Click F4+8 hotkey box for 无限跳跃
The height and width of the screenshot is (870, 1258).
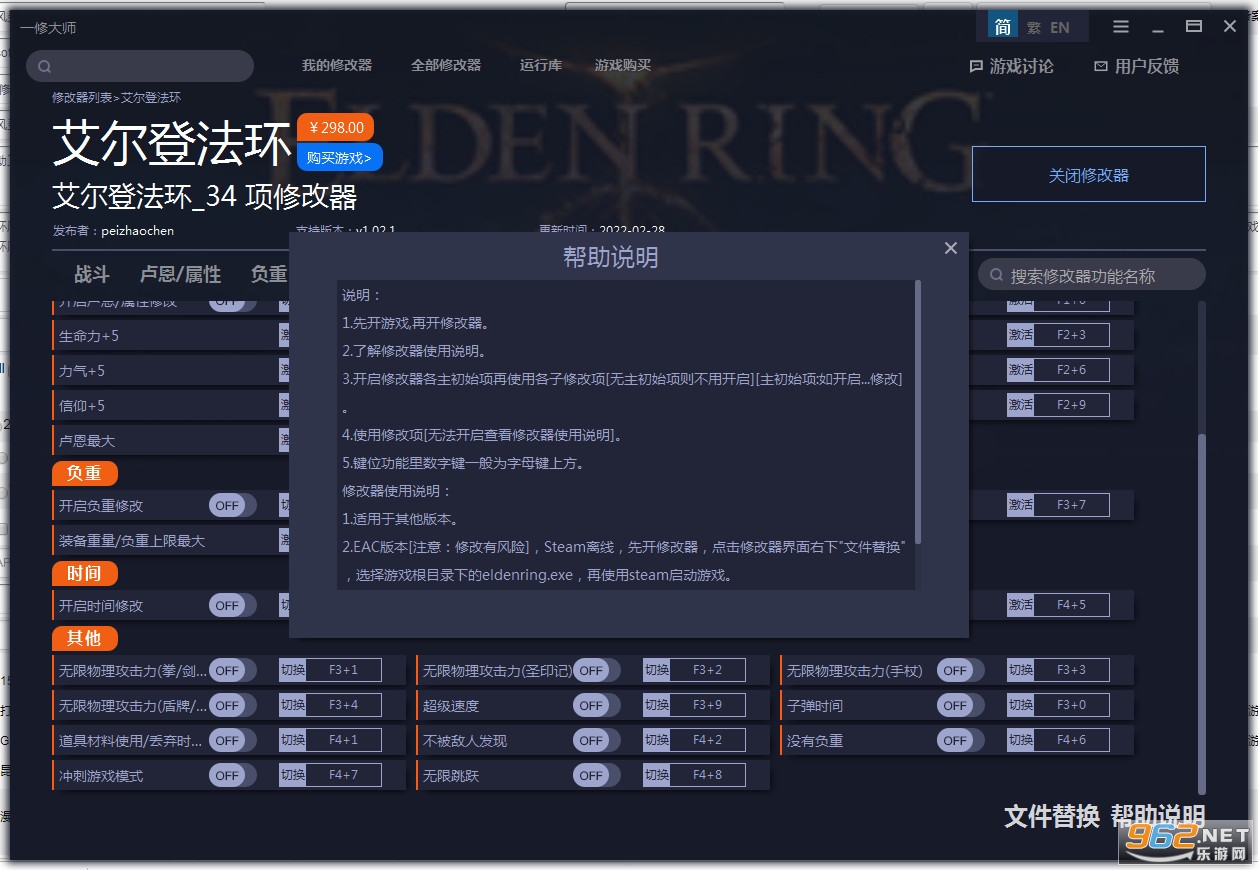point(707,775)
